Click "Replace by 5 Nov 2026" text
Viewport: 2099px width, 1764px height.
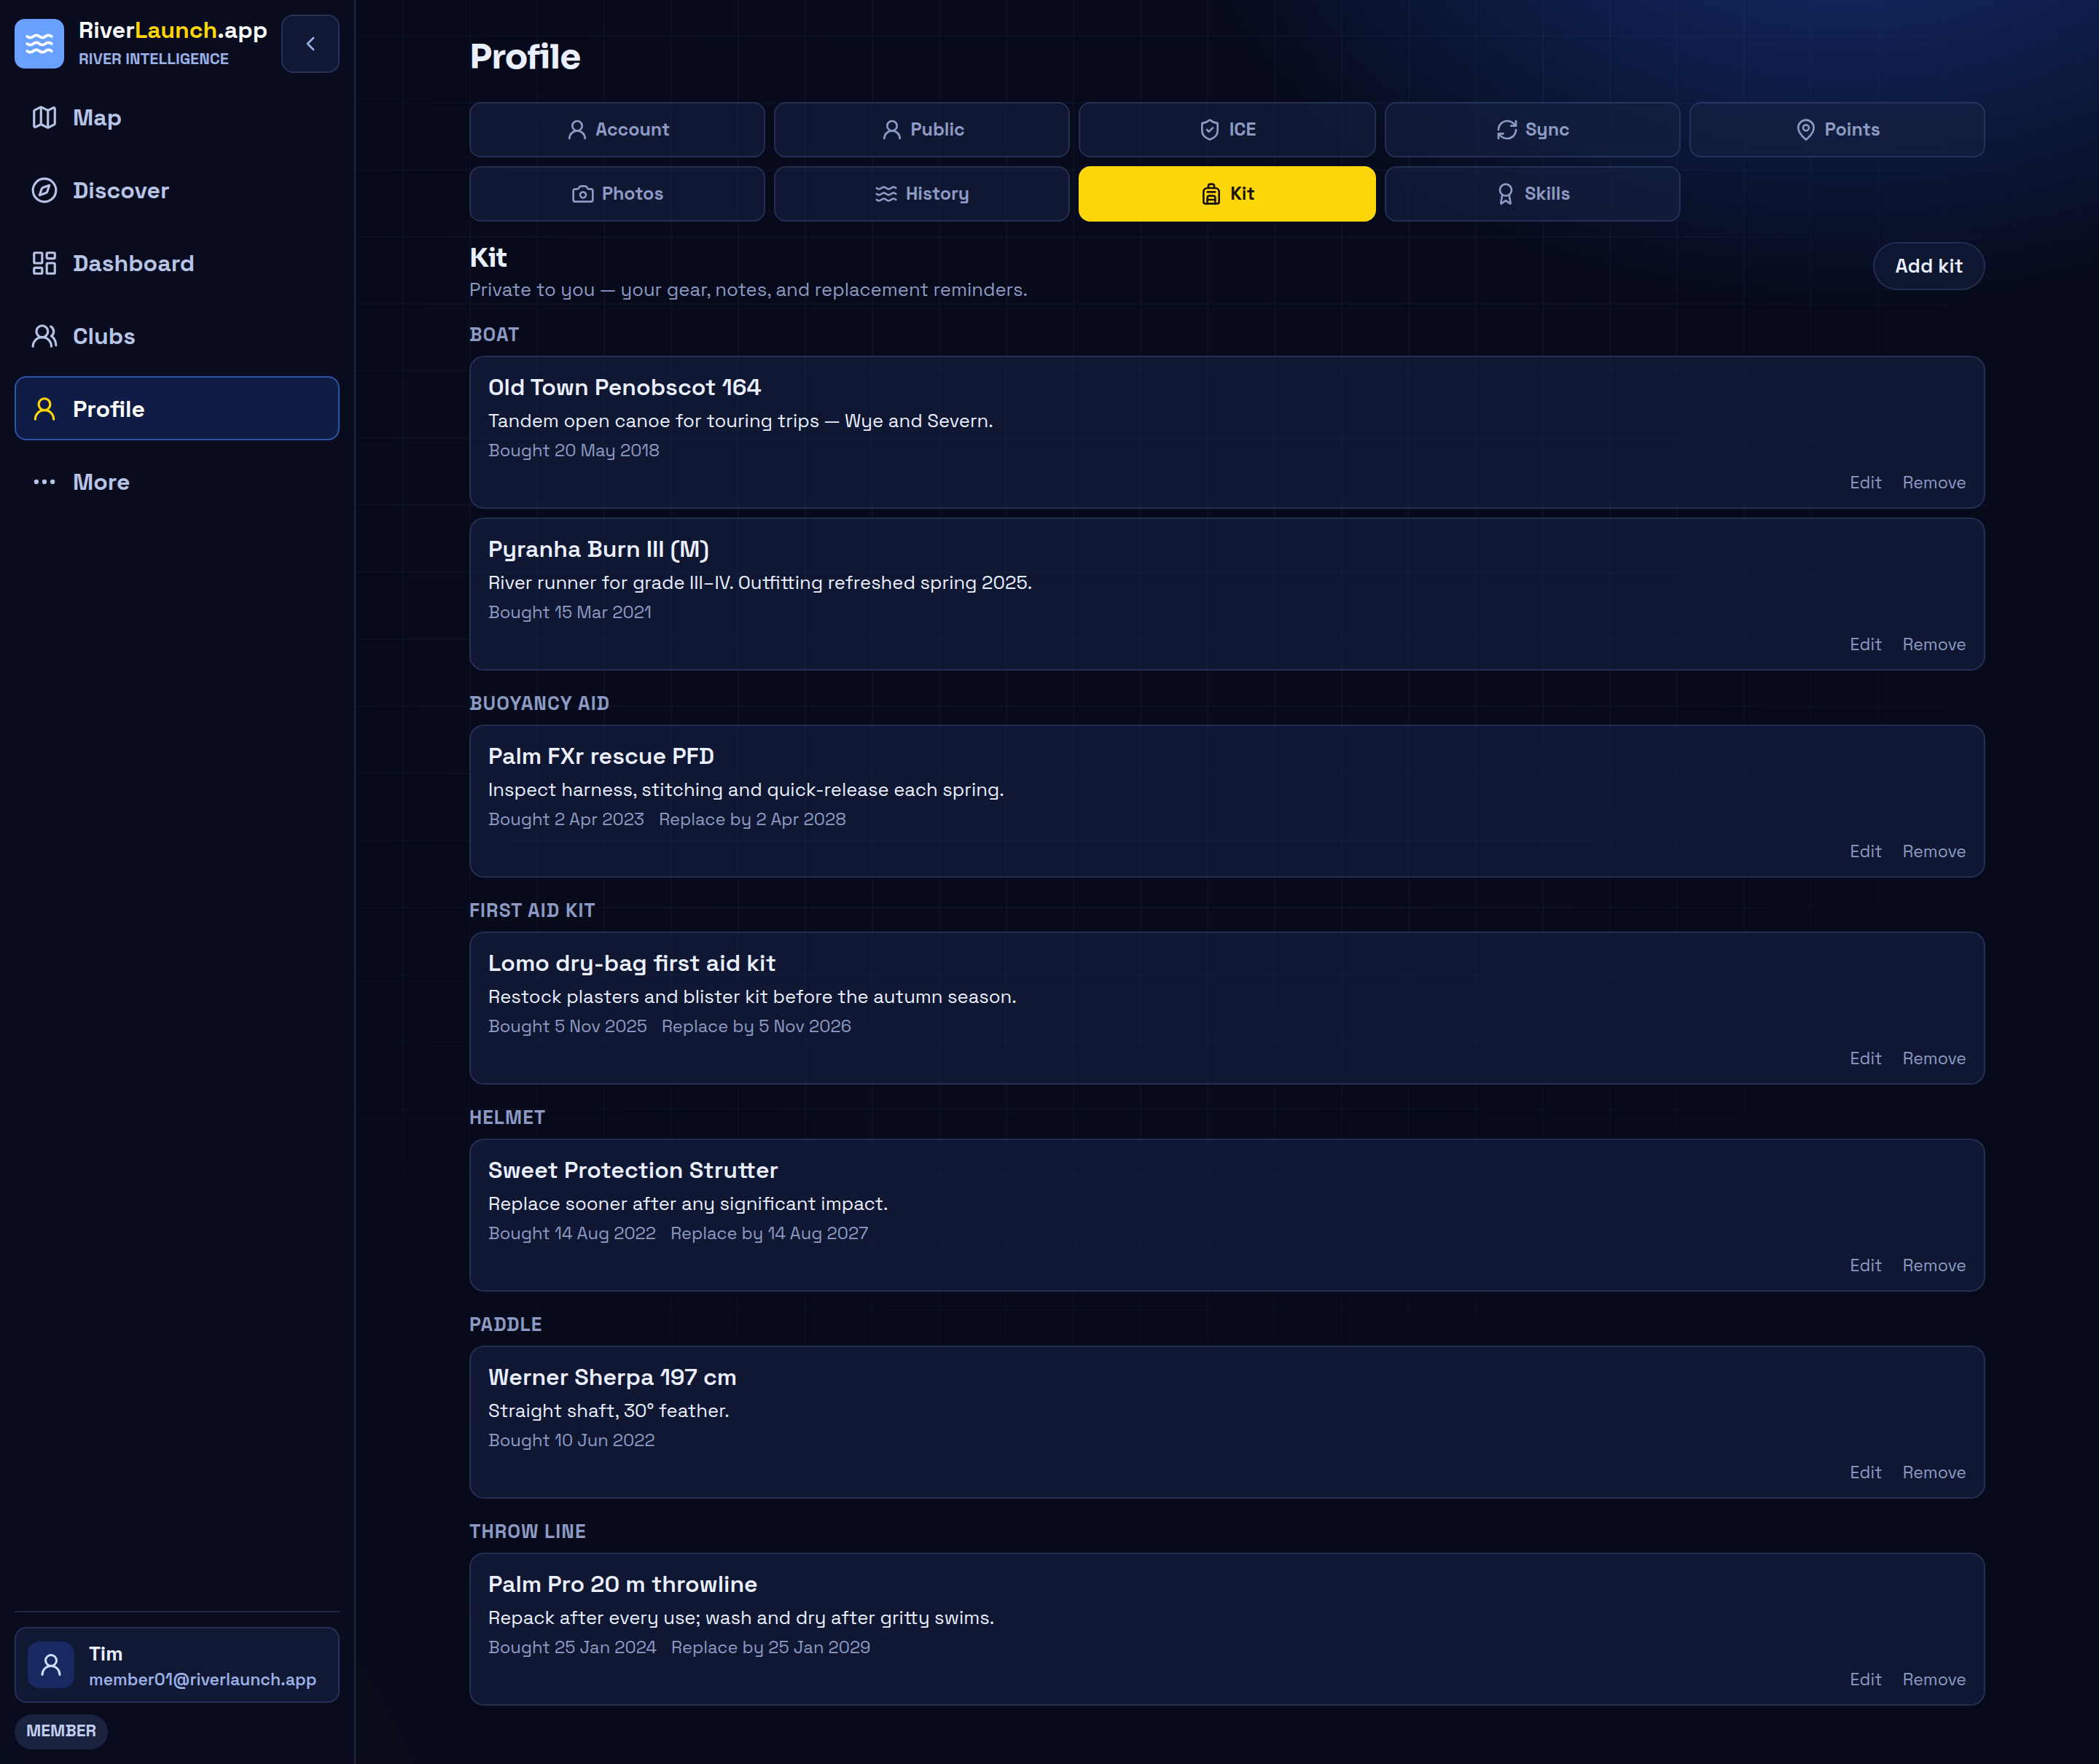click(x=756, y=1027)
